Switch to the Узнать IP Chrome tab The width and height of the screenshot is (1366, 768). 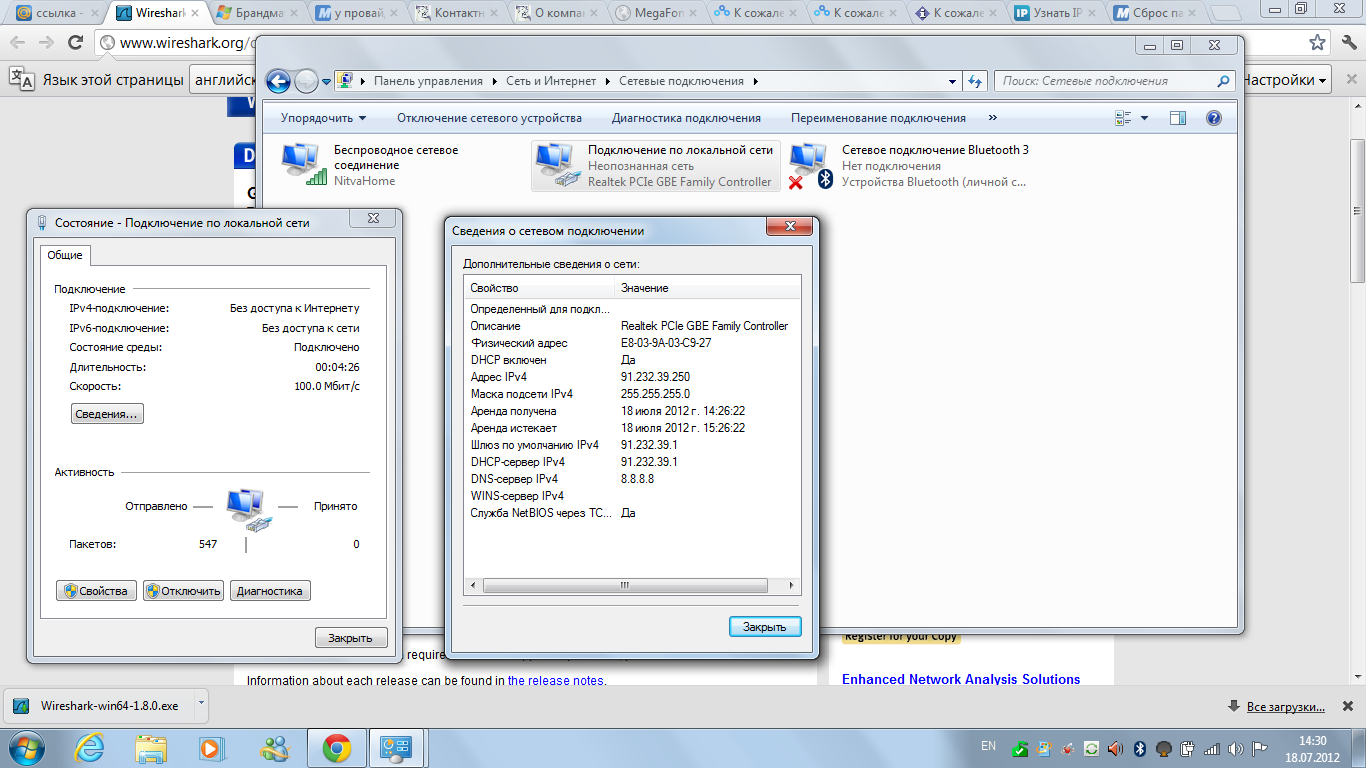tap(1053, 14)
